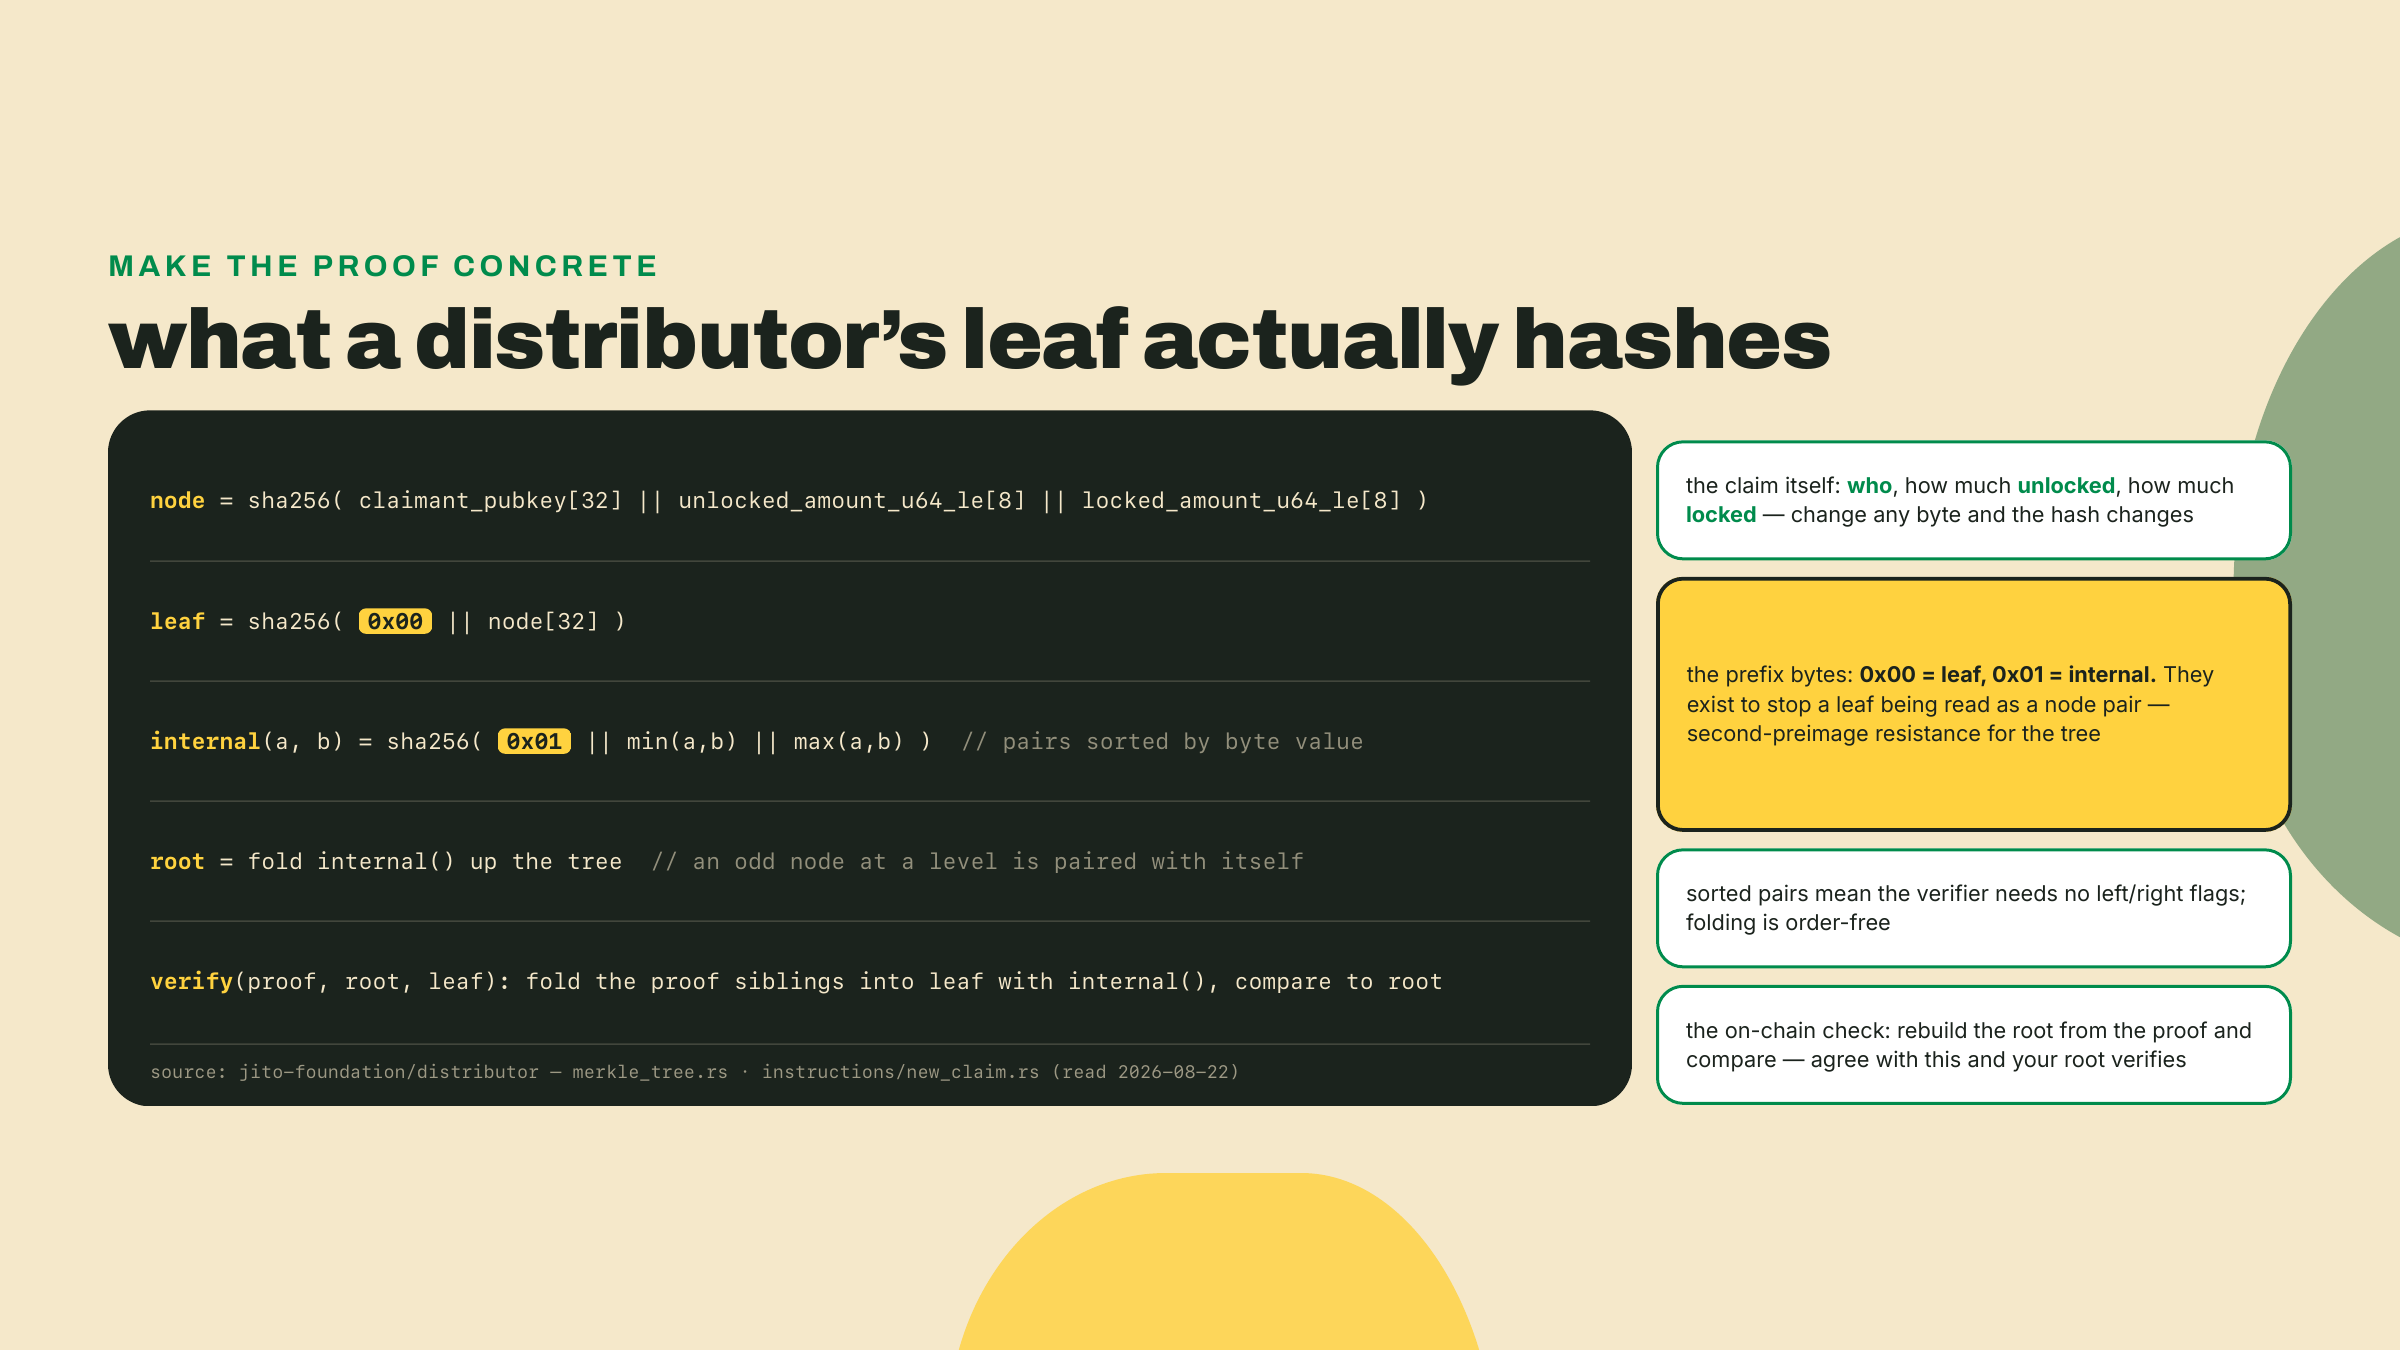Click the source citation 'jito-foundation/distributor'
Viewport: 2400px width, 1350px height.
click(x=388, y=1072)
